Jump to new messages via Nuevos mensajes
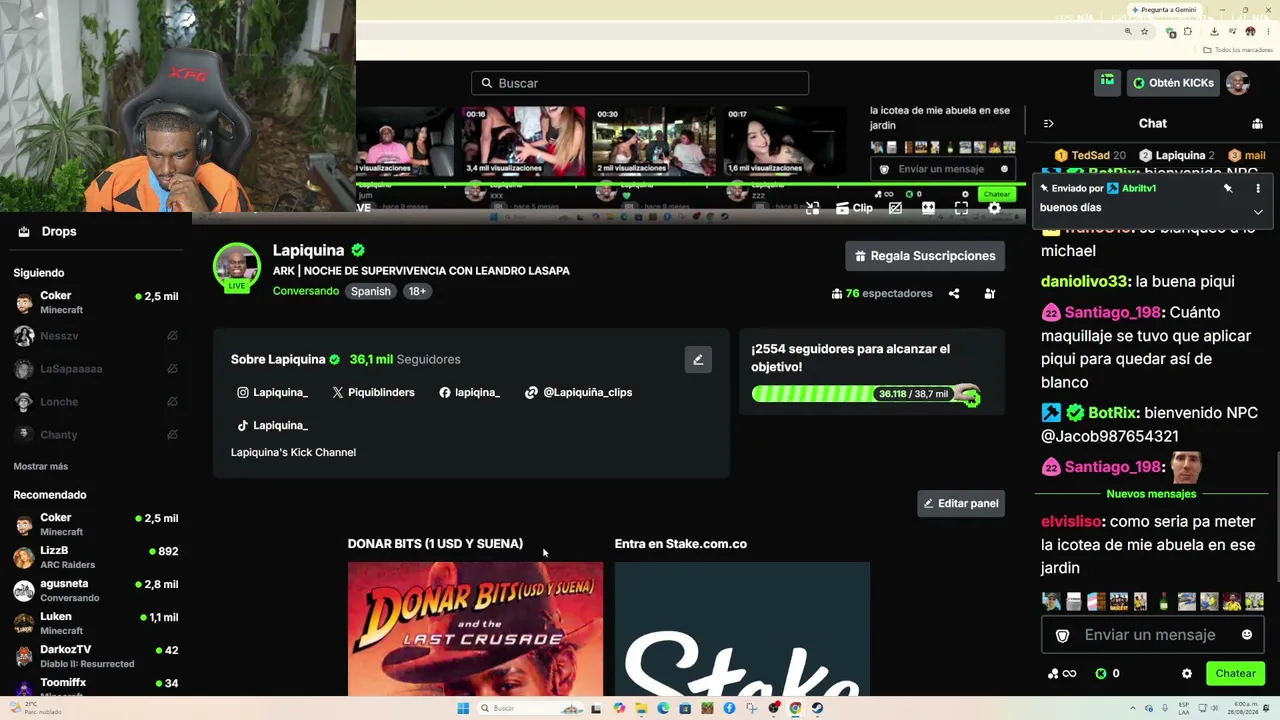The height and width of the screenshot is (720, 1280). [1151, 494]
